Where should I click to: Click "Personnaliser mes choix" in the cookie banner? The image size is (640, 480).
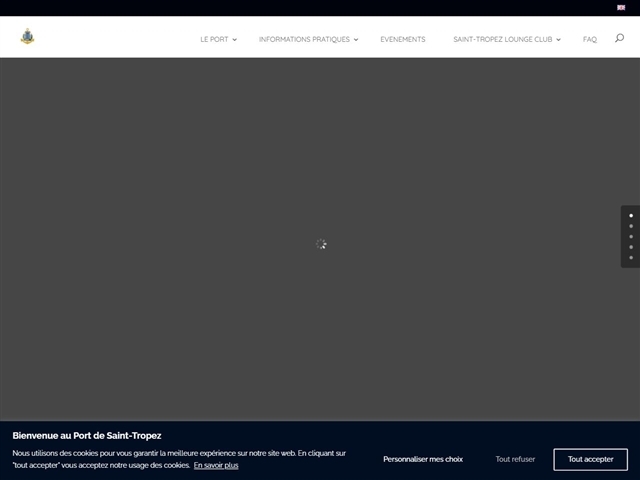pos(423,459)
